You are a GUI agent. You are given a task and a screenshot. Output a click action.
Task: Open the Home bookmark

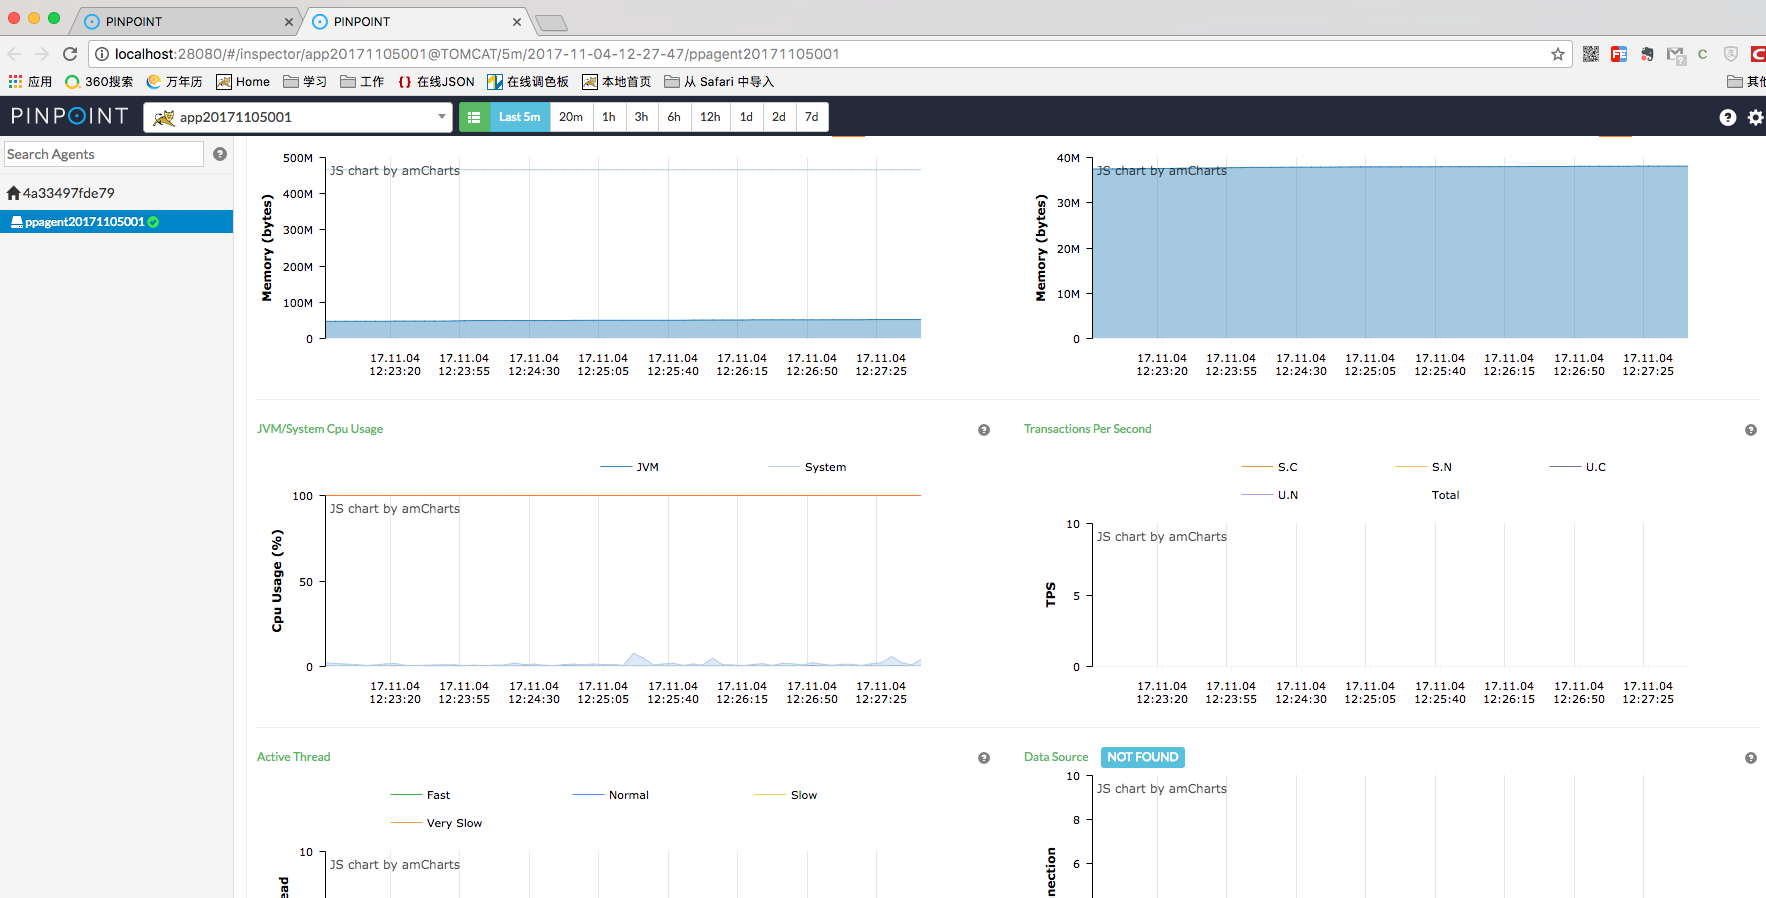pyautogui.click(x=243, y=82)
